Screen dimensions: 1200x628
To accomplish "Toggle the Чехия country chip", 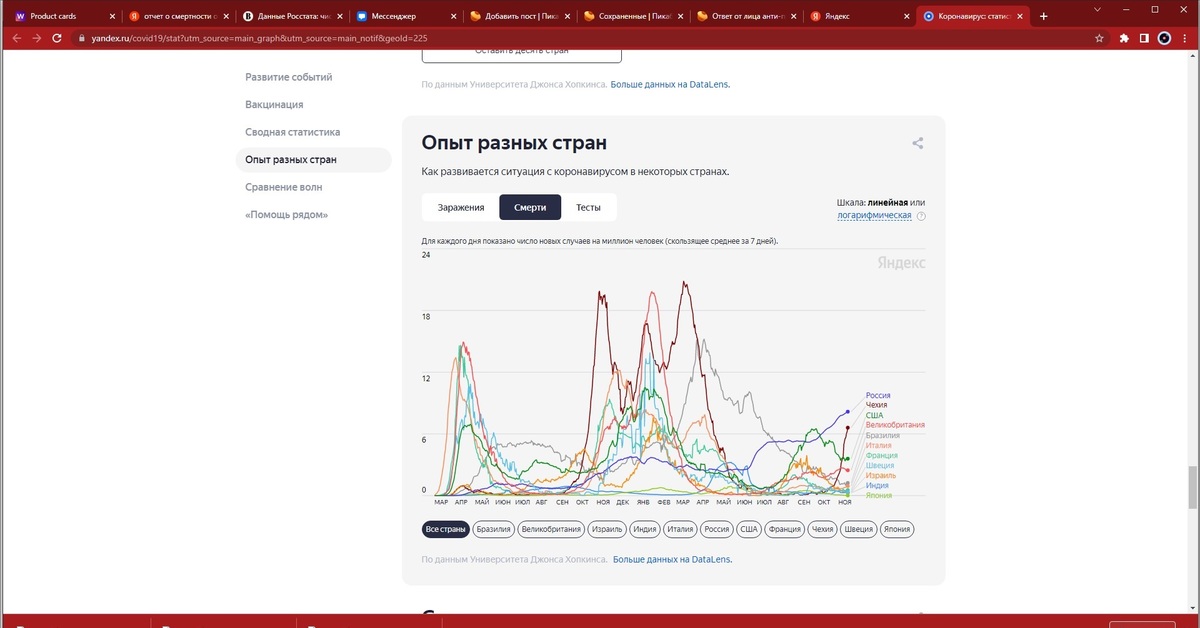I will (x=823, y=529).
